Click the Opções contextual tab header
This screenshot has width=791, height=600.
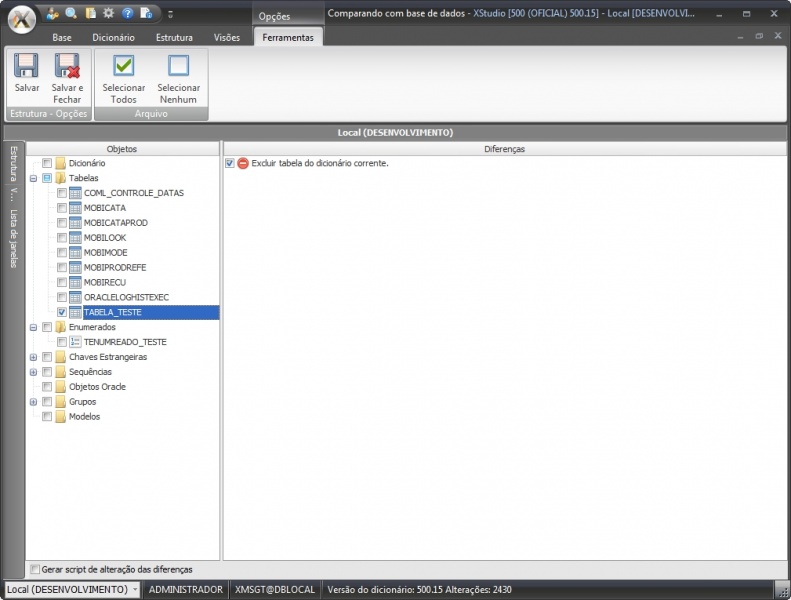[x=274, y=16]
